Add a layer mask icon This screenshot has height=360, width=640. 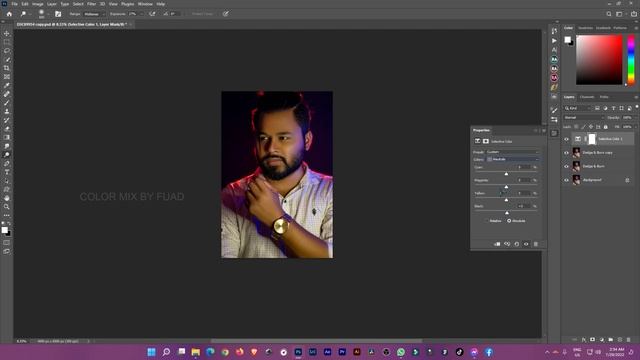coord(593,340)
